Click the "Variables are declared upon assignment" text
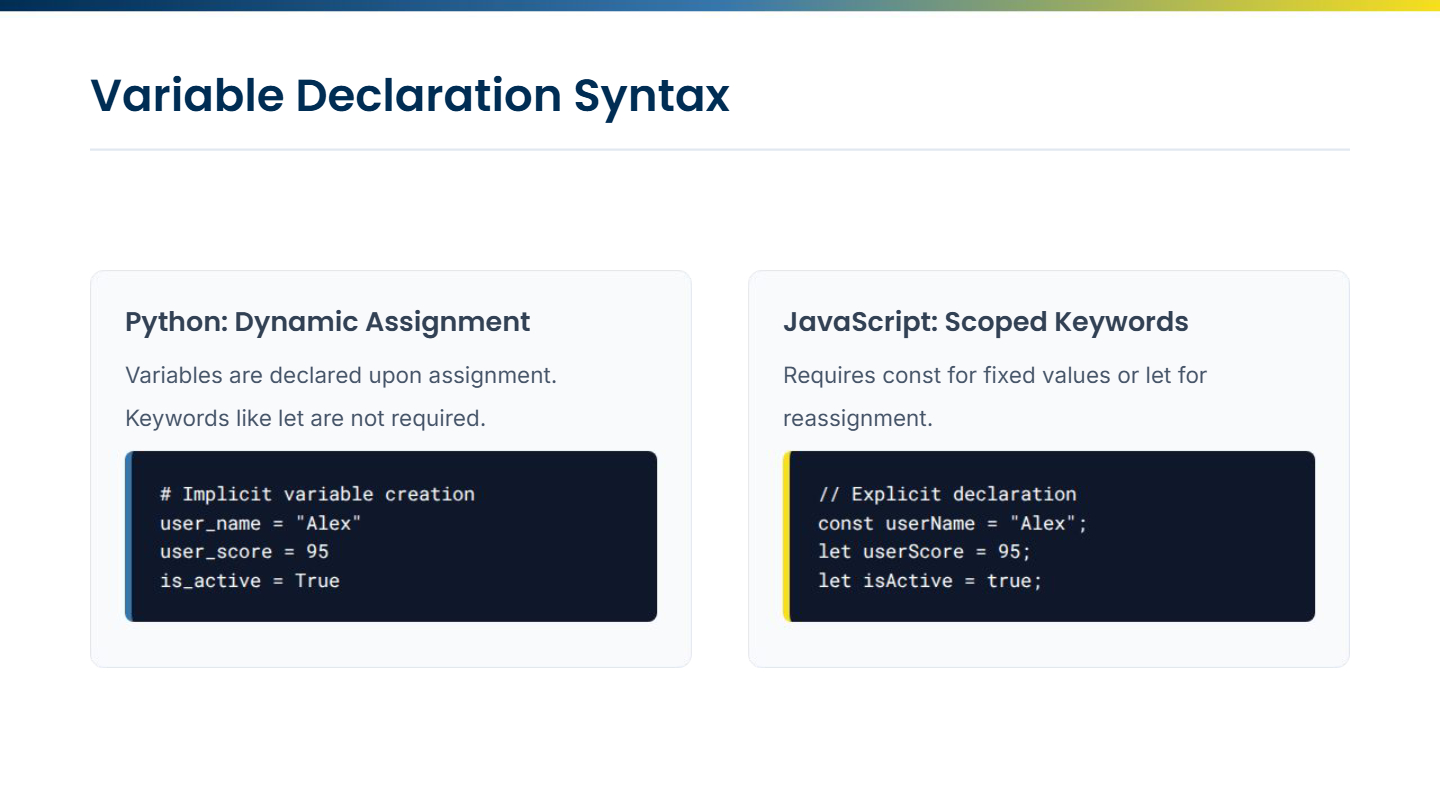The width and height of the screenshot is (1440, 810). tap(340, 376)
